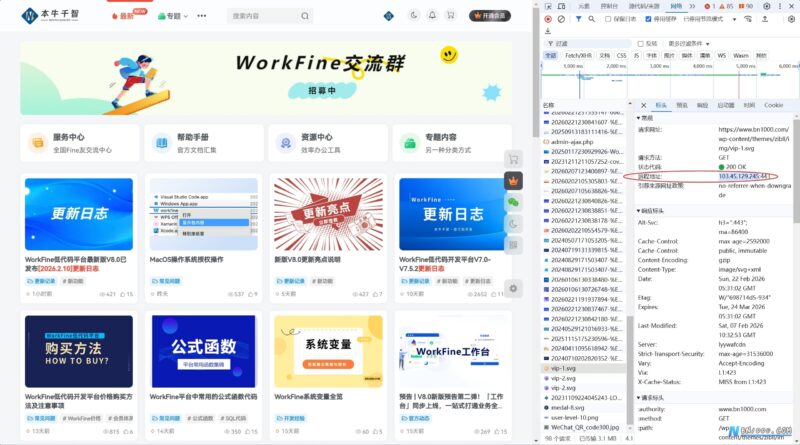The image size is (800, 445).
Task: Click the import HAR upload arrow icon
Action: click(765, 19)
